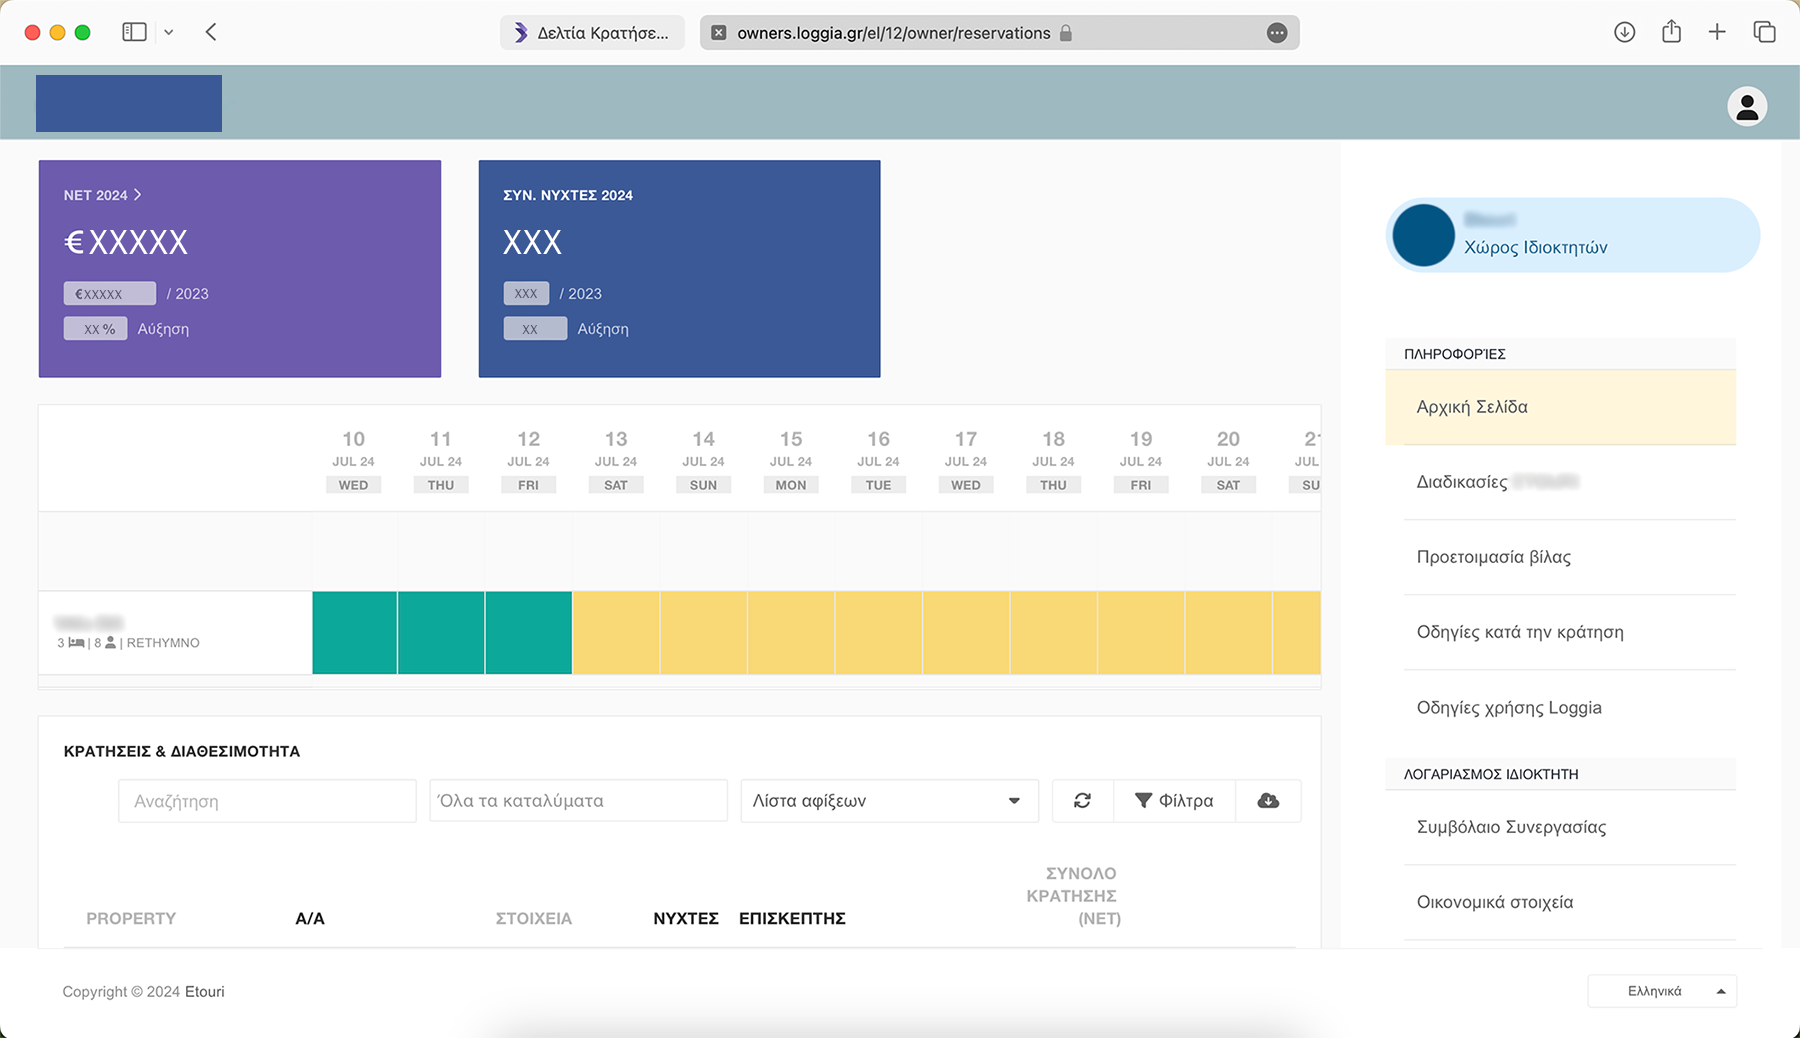Open the Ελληνικά language dropdown
Screen dimensions: 1800x1038
point(1662,991)
